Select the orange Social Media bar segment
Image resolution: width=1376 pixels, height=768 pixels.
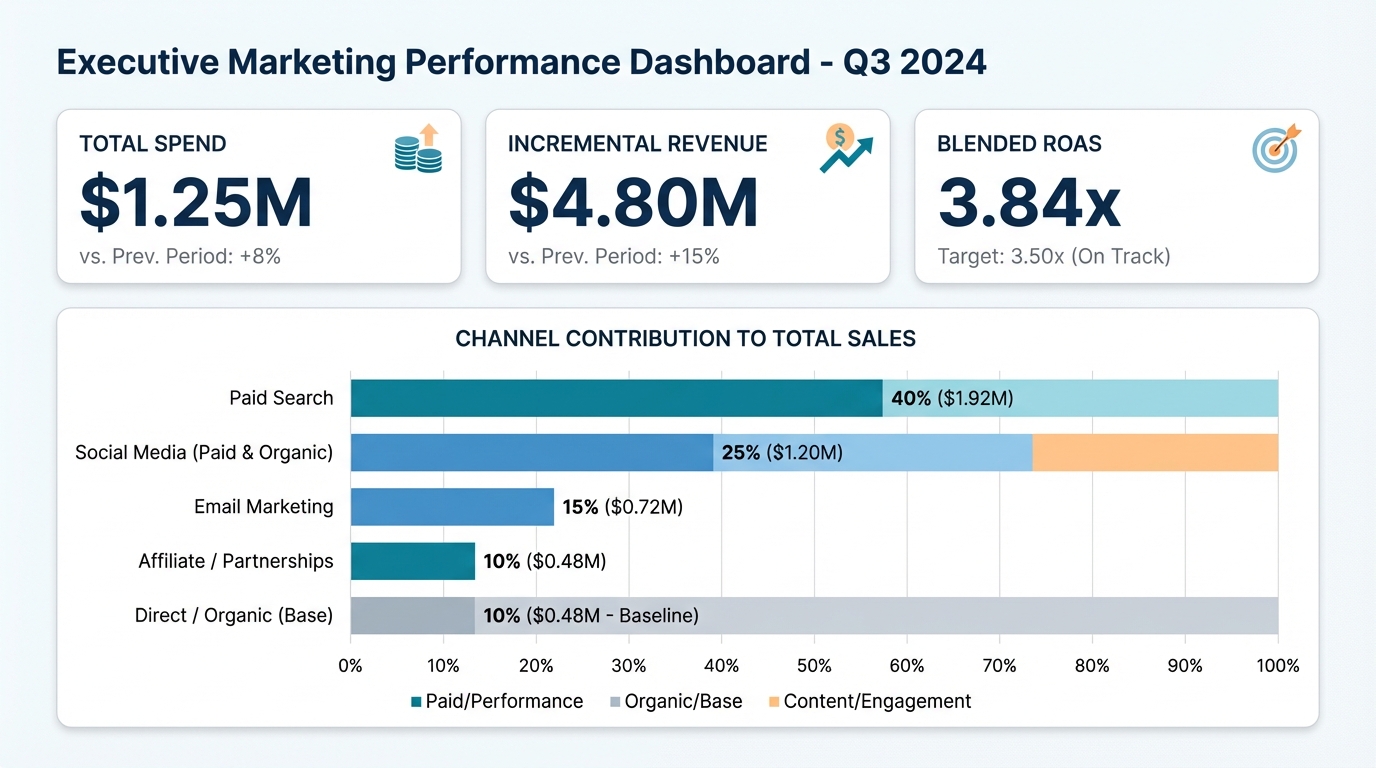1155,452
